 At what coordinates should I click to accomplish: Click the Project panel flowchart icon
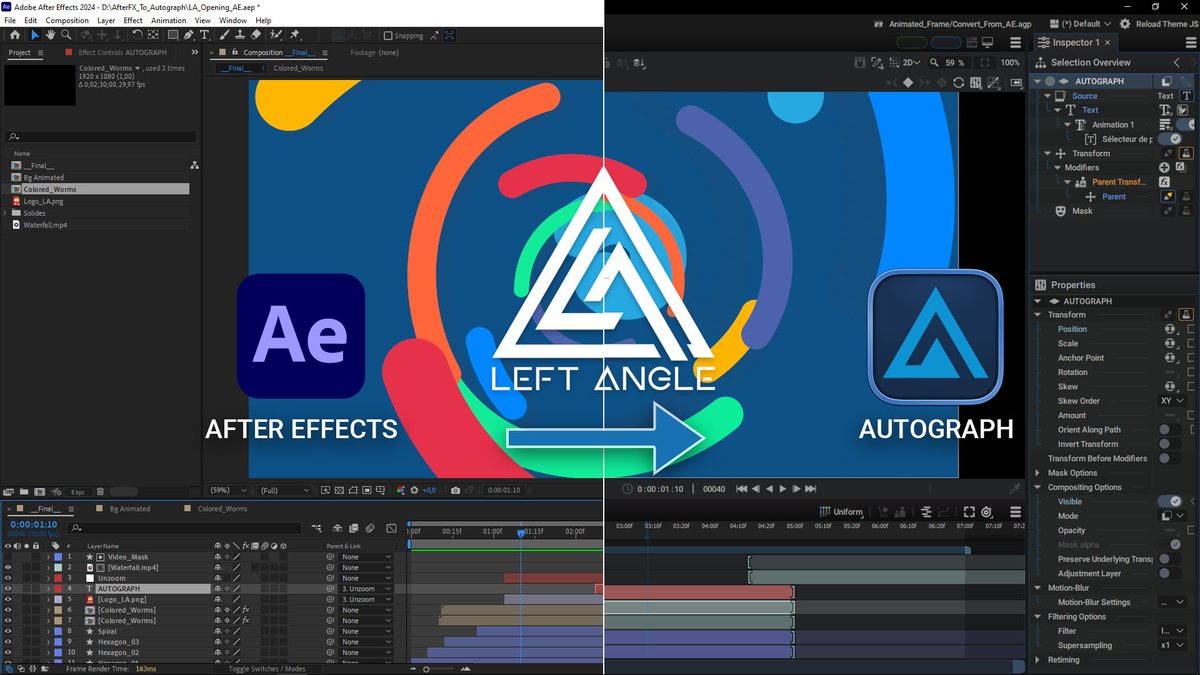(193, 165)
